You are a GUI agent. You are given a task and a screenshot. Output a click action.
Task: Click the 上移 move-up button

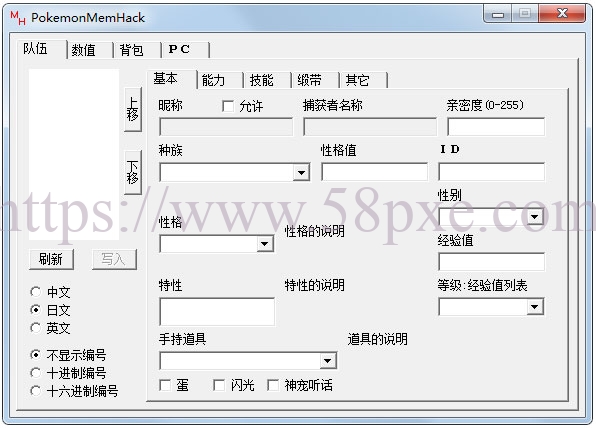(x=133, y=109)
